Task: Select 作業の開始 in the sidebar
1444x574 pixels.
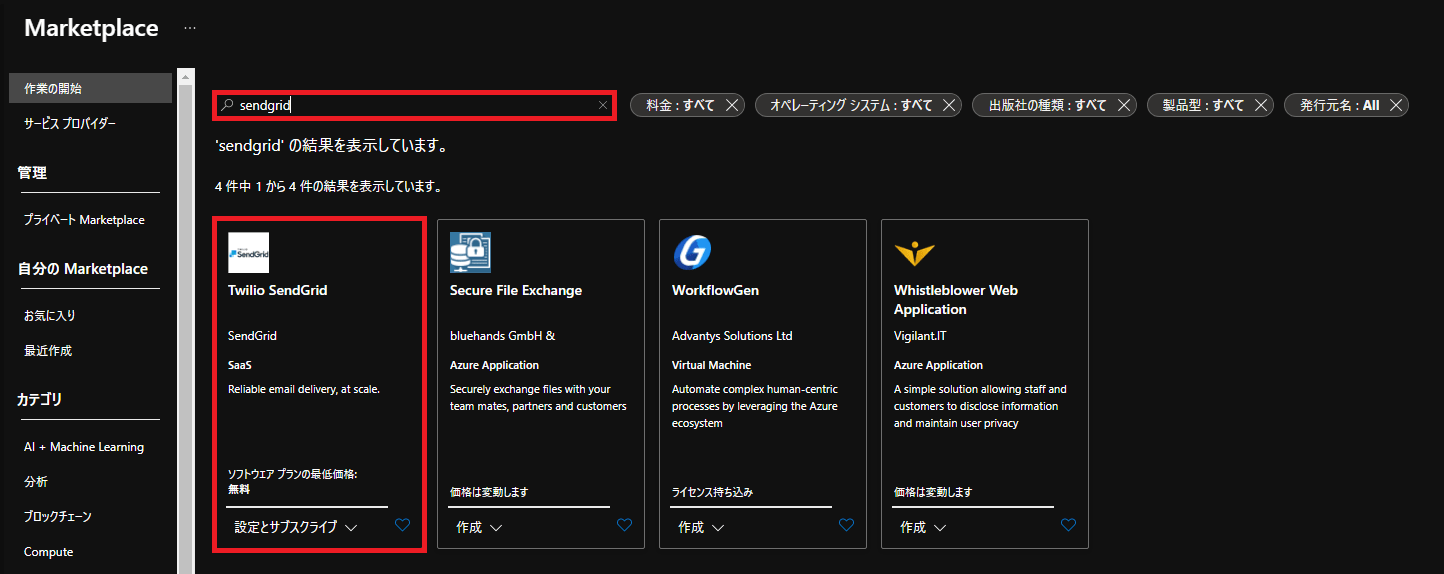Action: click(90, 88)
